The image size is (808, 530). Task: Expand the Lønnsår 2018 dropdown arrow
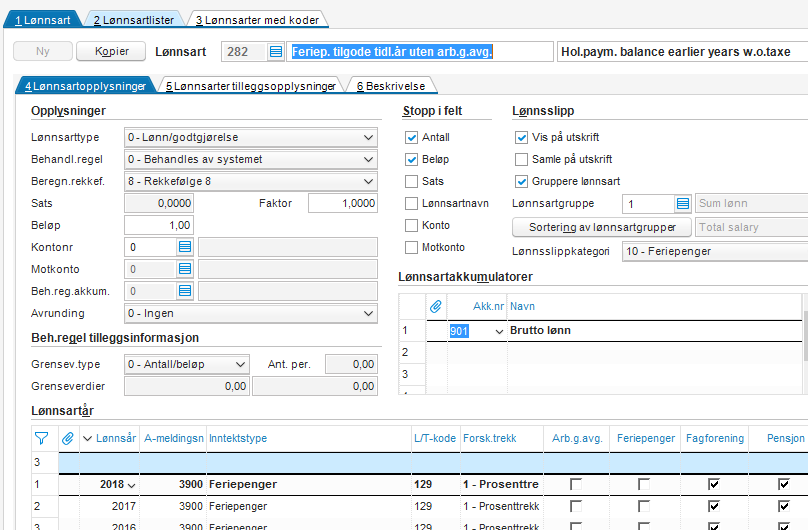131,485
